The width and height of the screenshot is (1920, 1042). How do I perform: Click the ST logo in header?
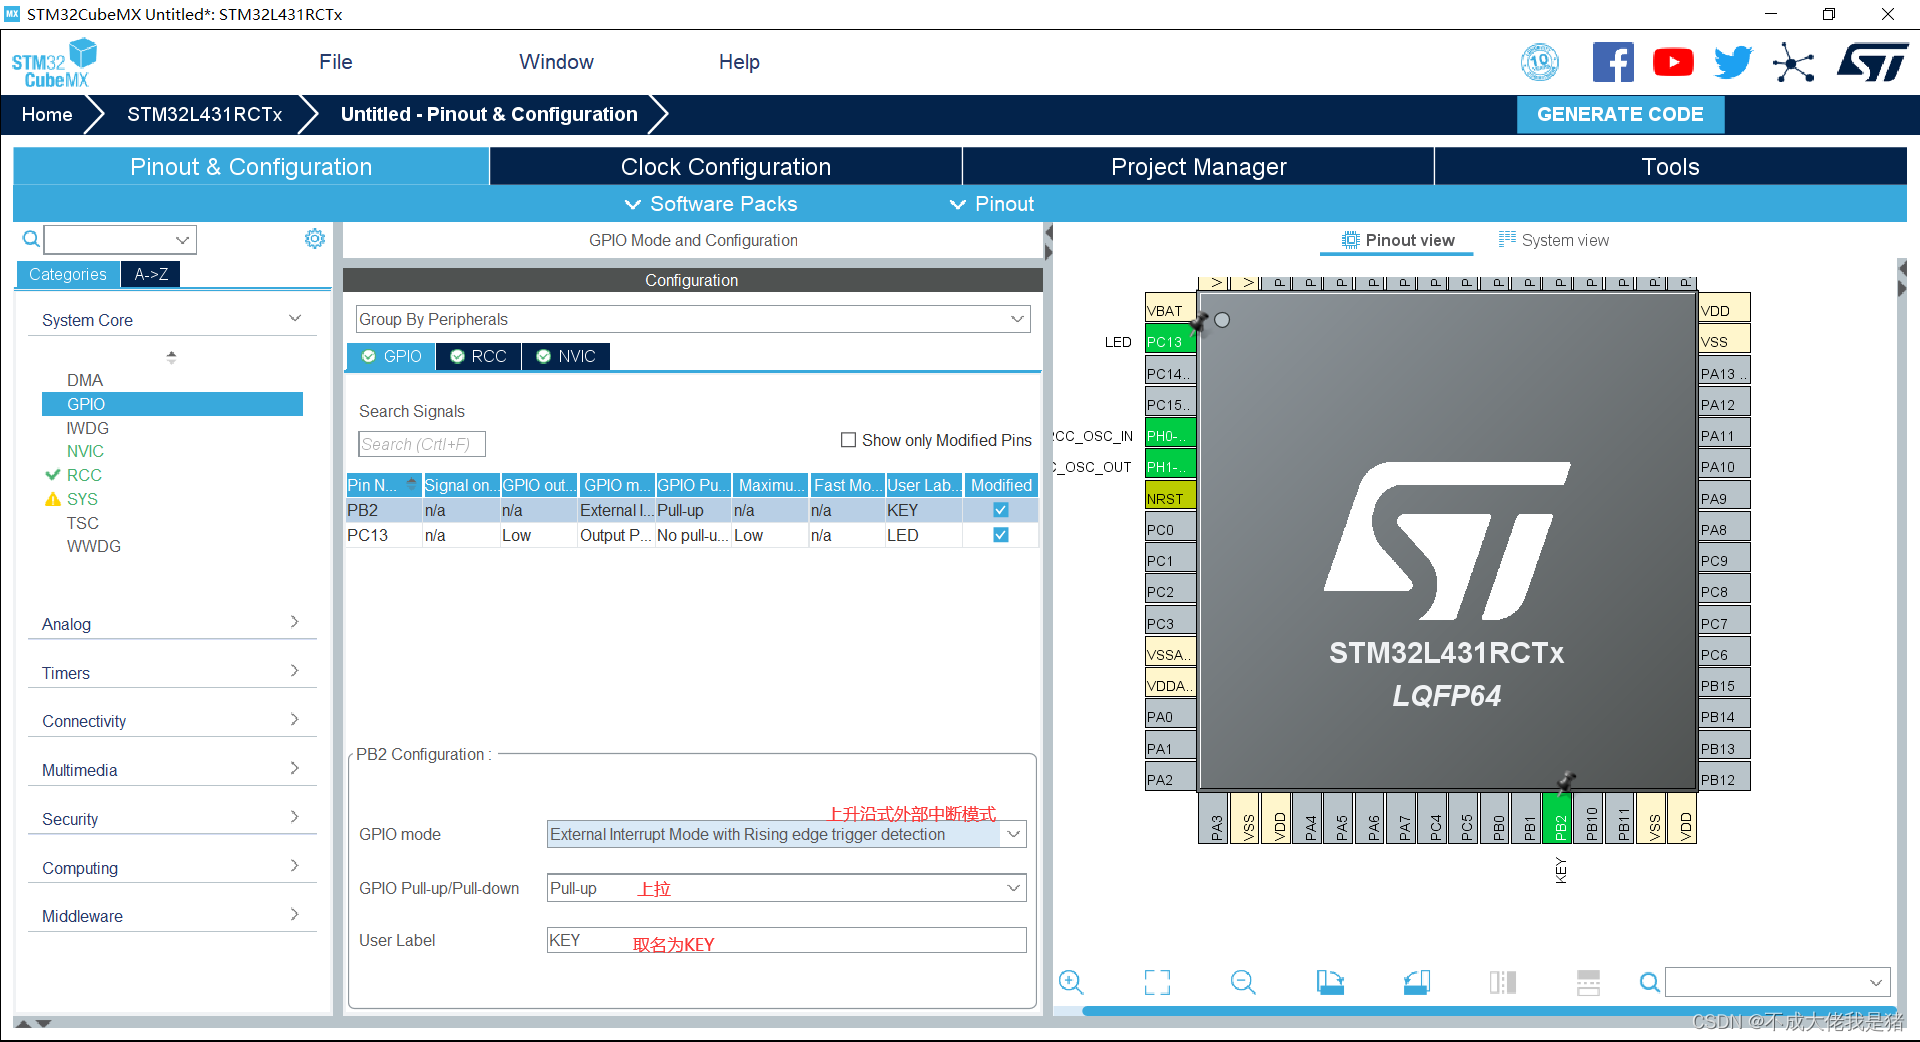[1872, 62]
